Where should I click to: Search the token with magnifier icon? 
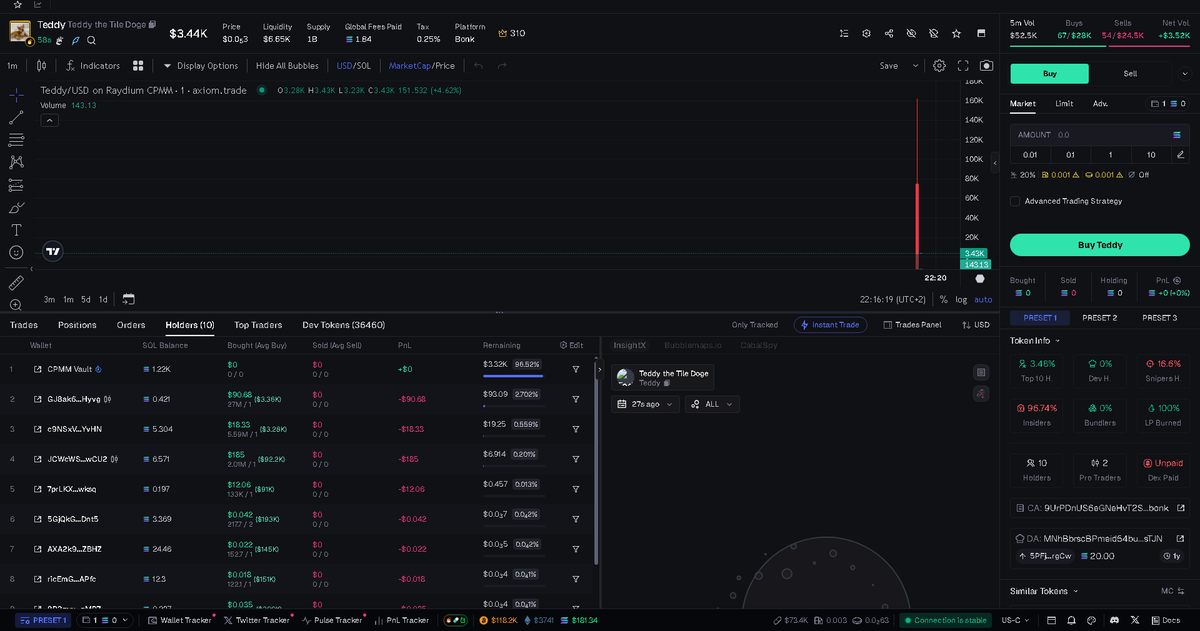(x=91, y=41)
